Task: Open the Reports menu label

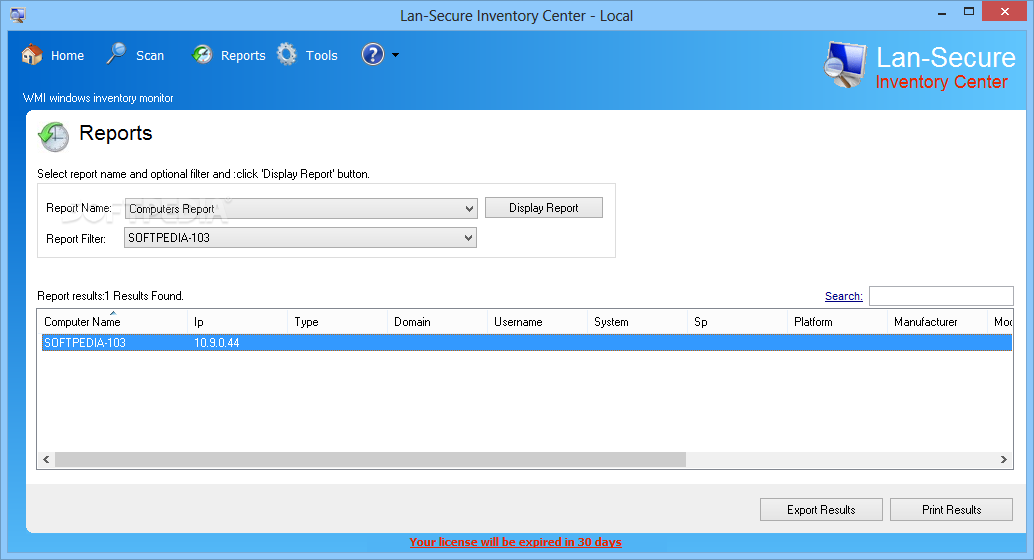Action: [243, 55]
